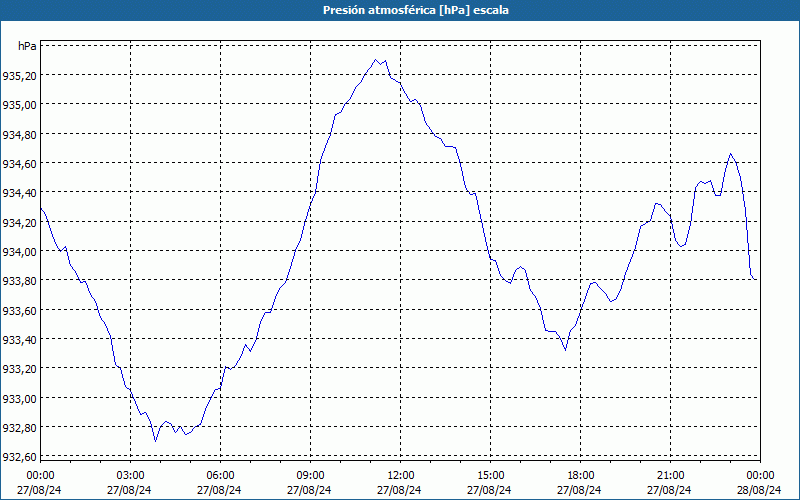The image size is (800, 500).
Task: Click the 28/08/24 date label
Action: pos(759,490)
